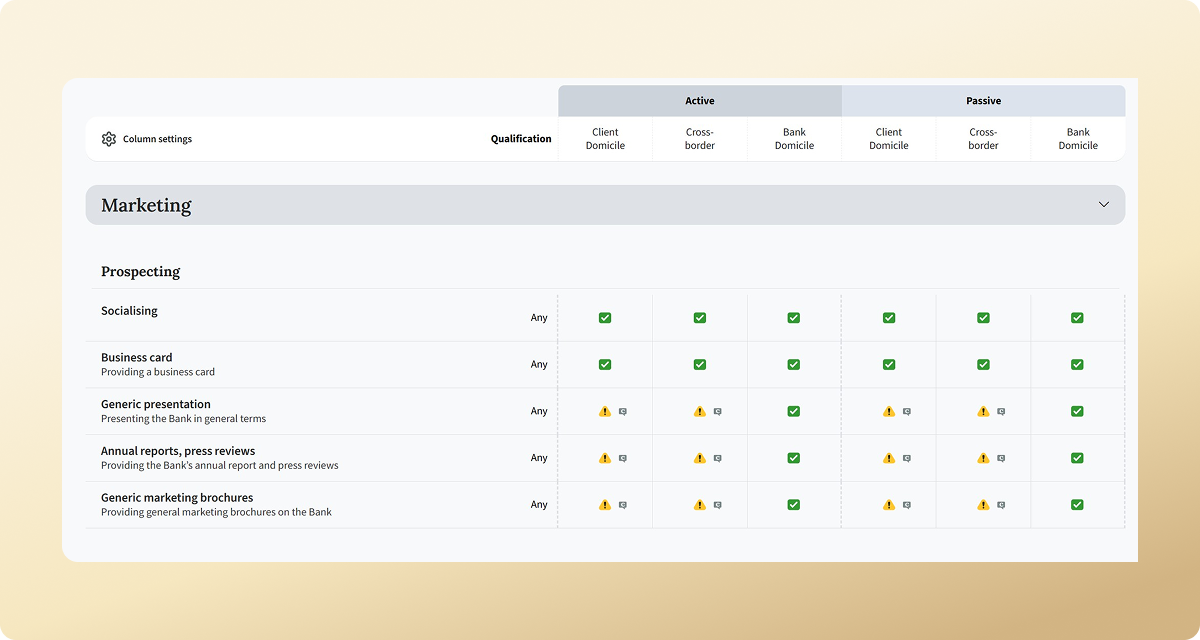Click warning icon for Generic marketing brochures, Passive Cross-border
Screen dimensions: 1200x640
click(x=983, y=505)
